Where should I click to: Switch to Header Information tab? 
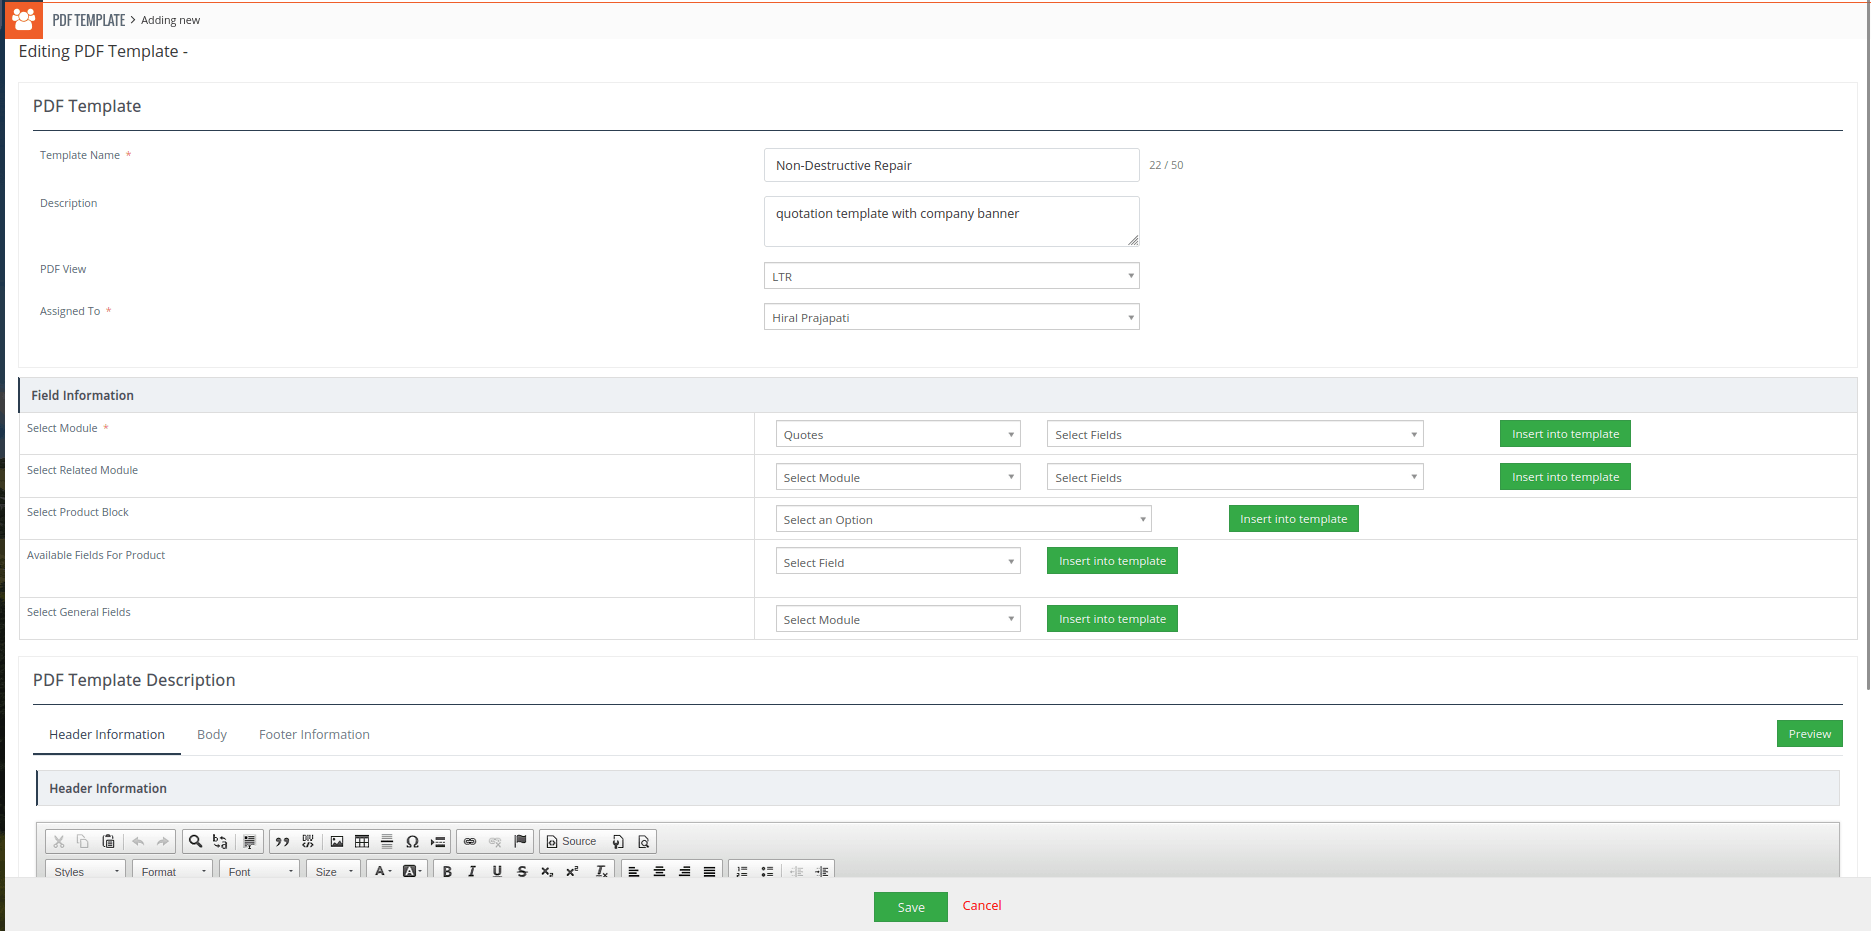[107, 734]
